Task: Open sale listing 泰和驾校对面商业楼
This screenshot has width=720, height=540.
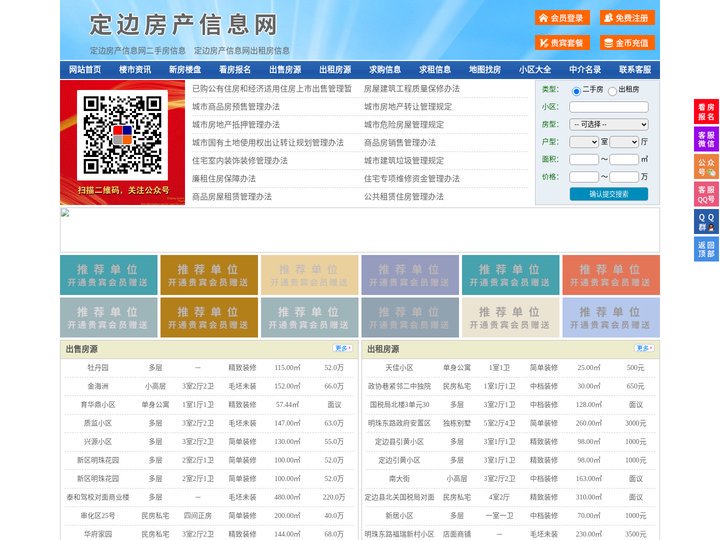Action: point(98,497)
